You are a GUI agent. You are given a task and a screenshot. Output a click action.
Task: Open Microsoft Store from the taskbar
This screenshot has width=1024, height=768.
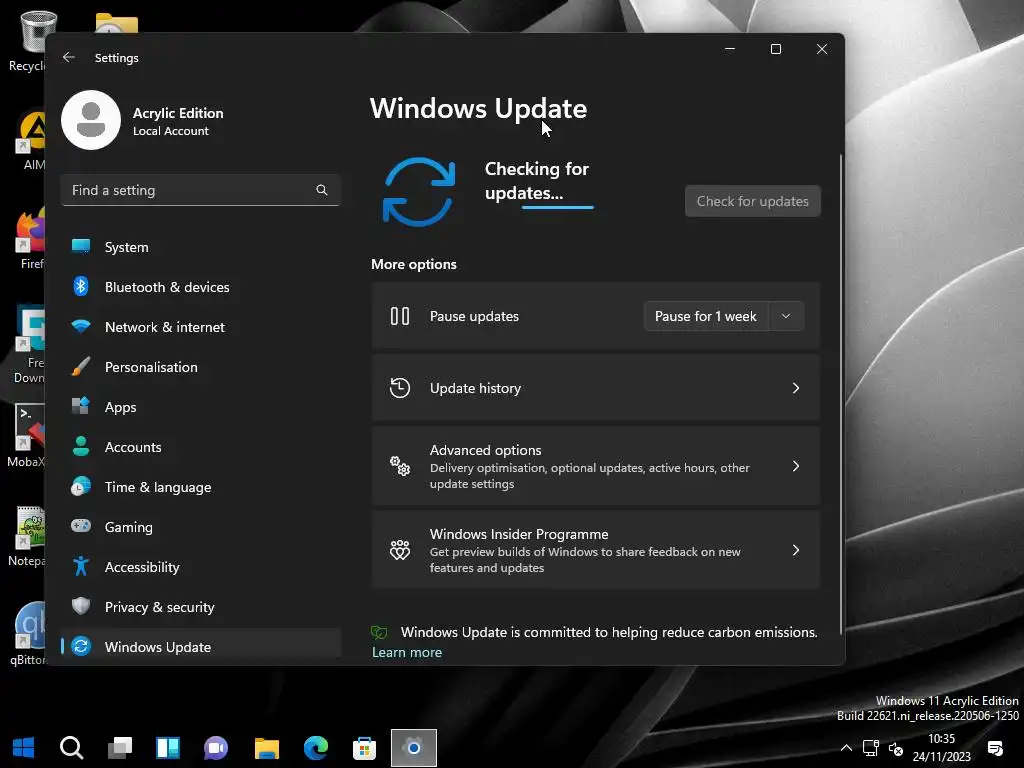pos(364,748)
